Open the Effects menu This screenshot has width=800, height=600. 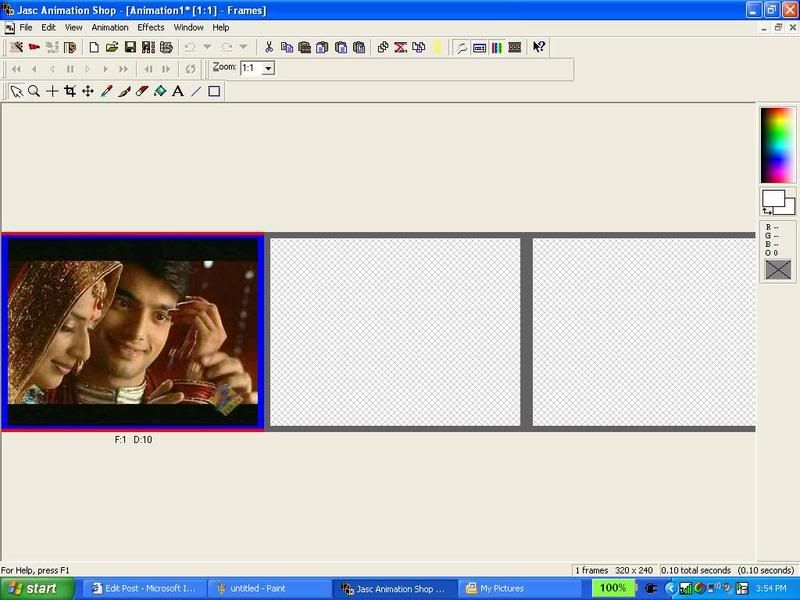point(151,28)
